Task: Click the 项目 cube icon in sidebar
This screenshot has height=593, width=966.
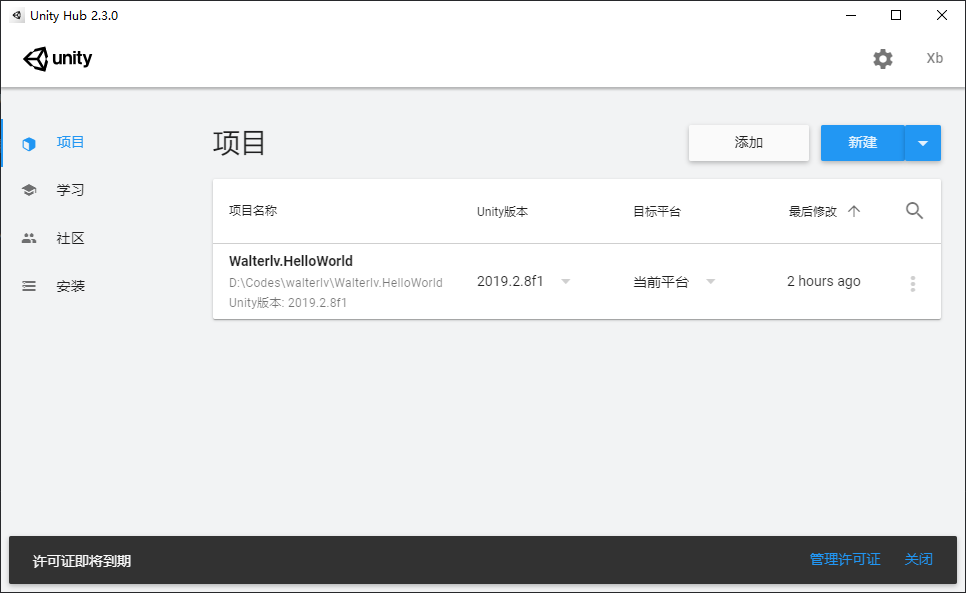Action: pos(29,144)
